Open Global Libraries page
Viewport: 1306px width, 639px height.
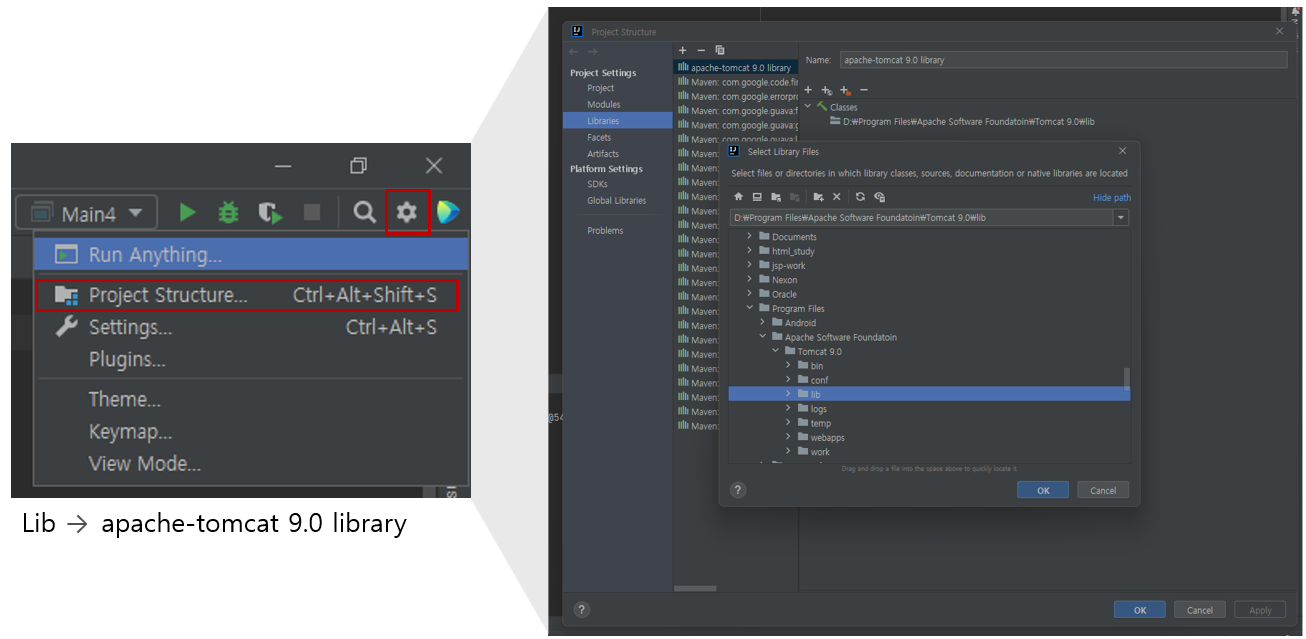click(616, 200)
